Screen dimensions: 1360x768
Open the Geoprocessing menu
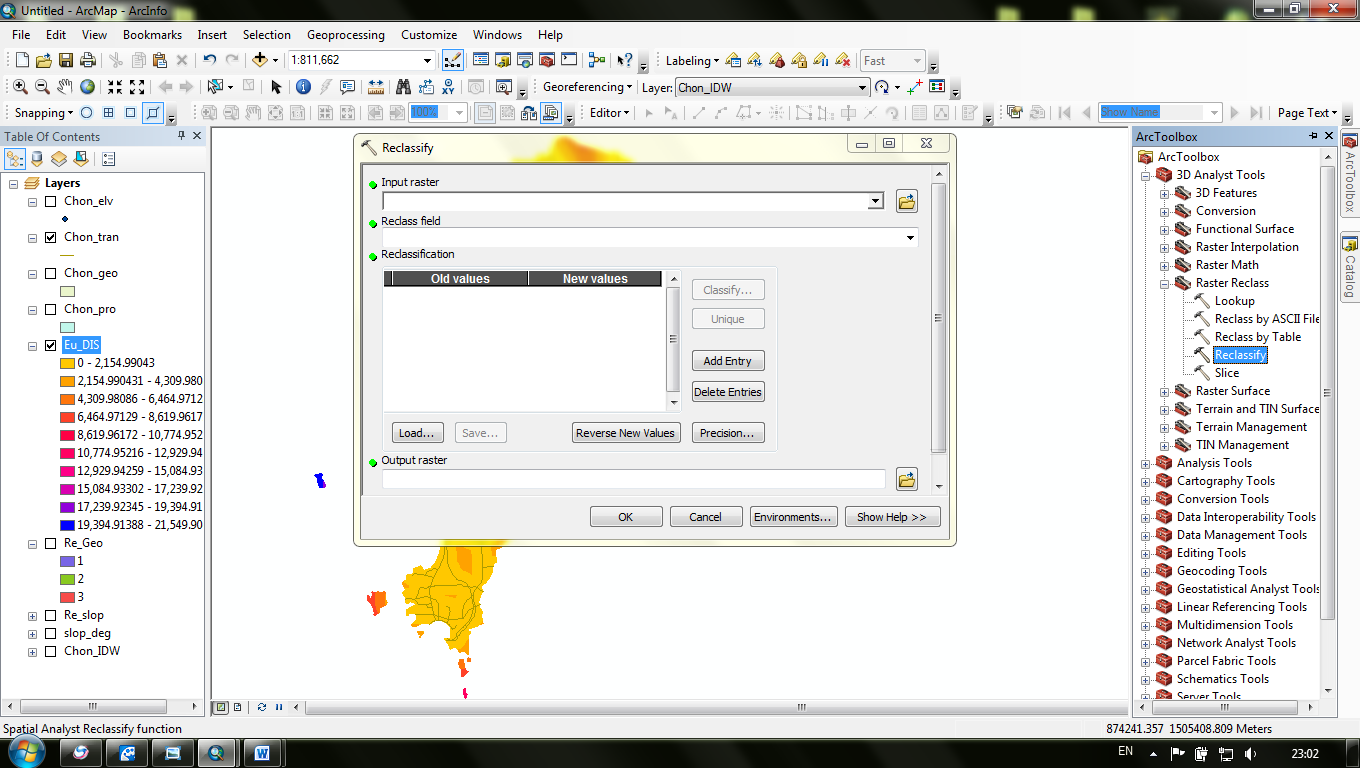click(x=345, y=34)
